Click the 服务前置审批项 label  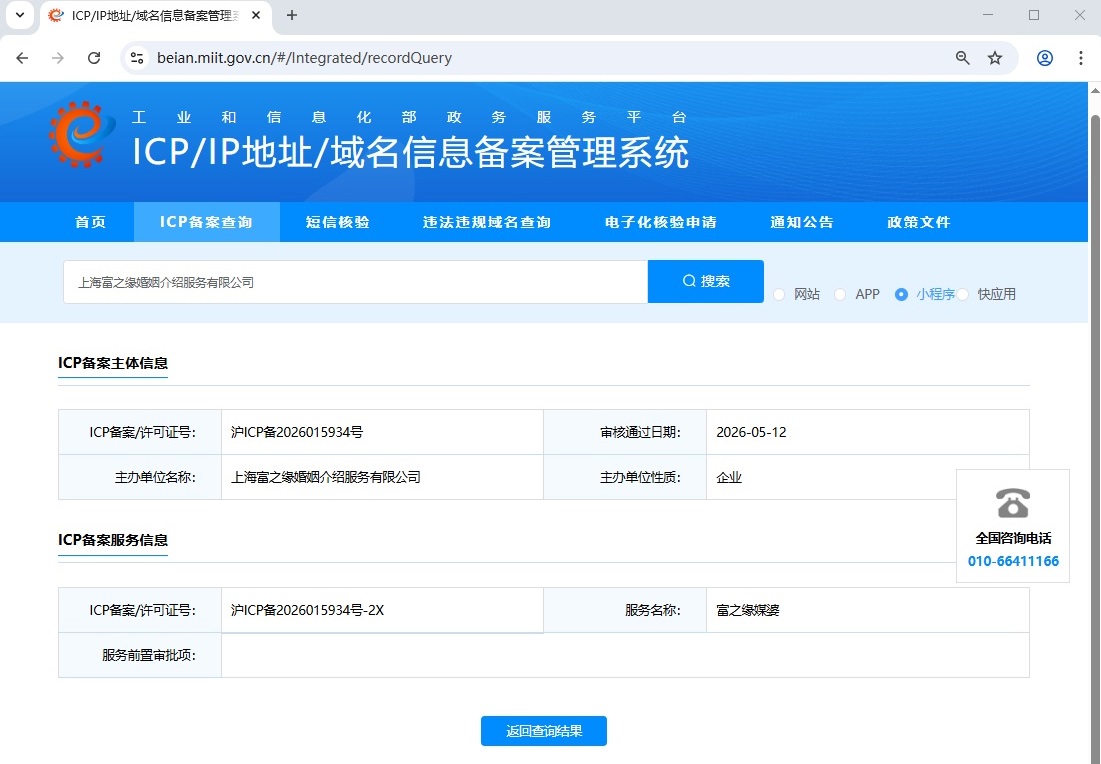[x=149, y=655]
